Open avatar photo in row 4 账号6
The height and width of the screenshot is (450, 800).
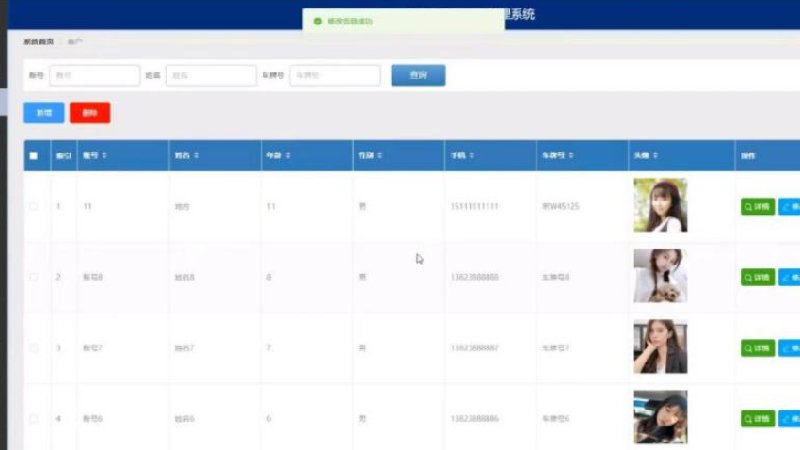coord(660,417)
